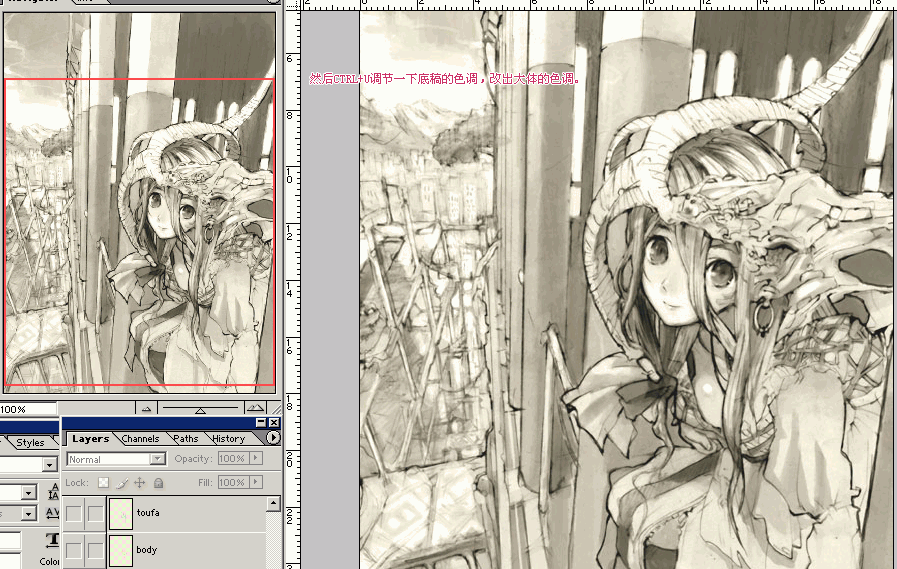
Task: Switch to the History tab
Action: (228, 439)
